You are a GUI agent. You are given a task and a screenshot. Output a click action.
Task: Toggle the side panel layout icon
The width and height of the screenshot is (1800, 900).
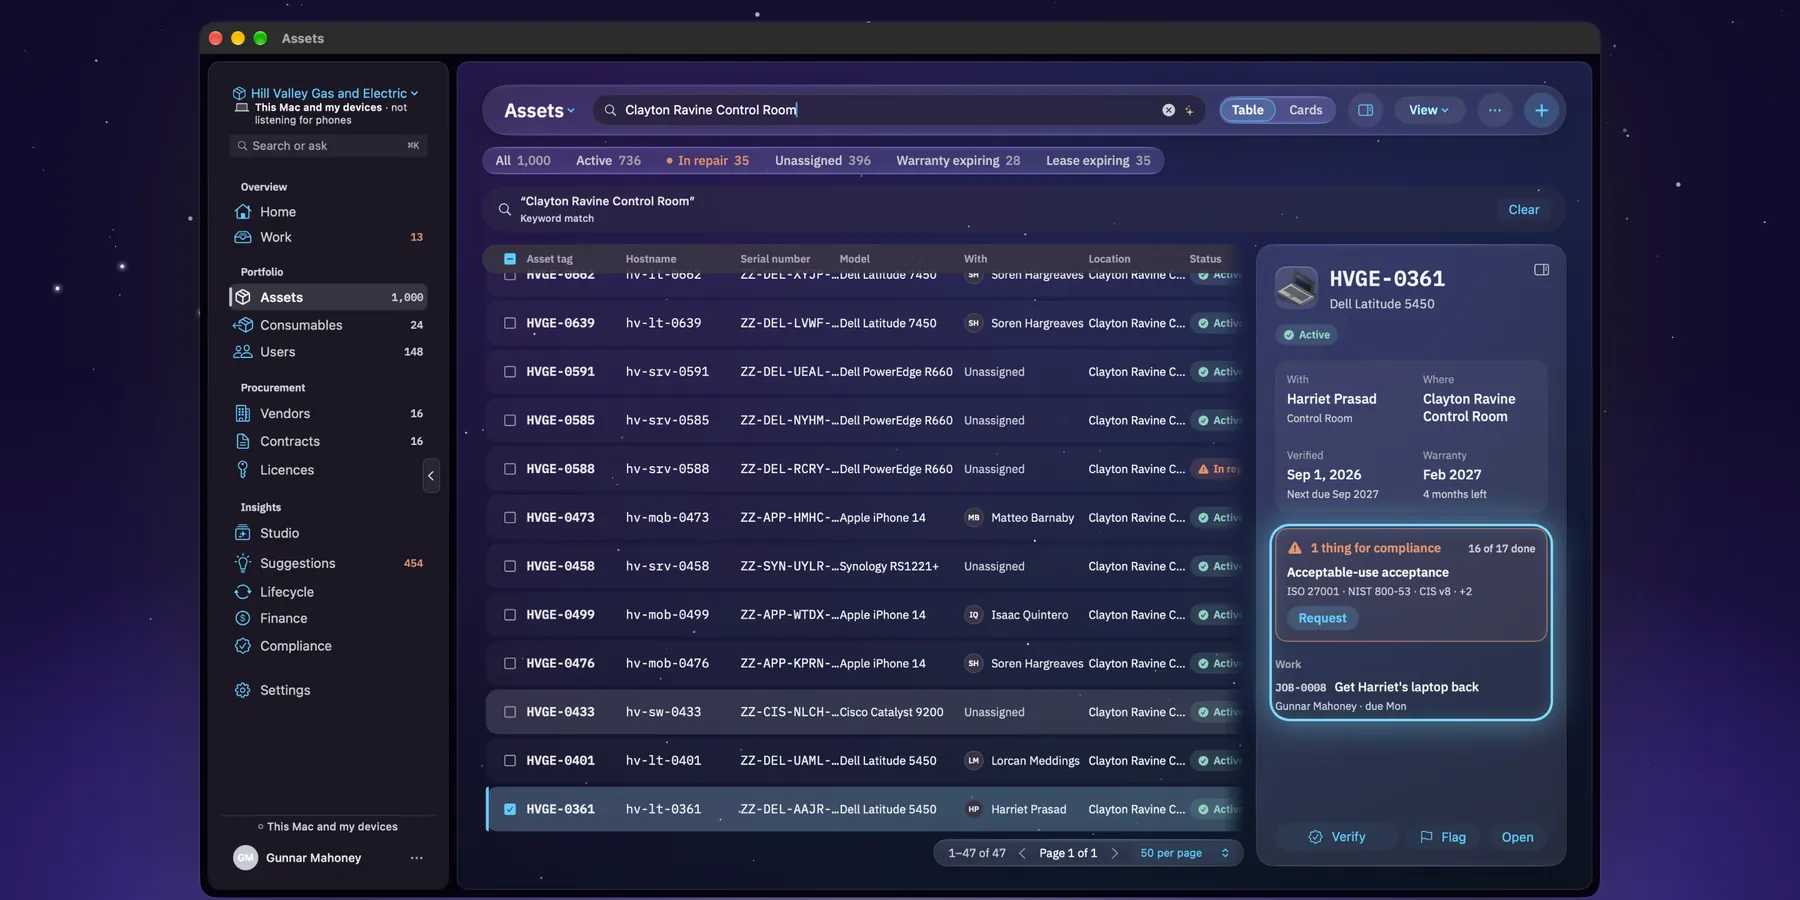pyautogui.click(x=1365, y=110)
